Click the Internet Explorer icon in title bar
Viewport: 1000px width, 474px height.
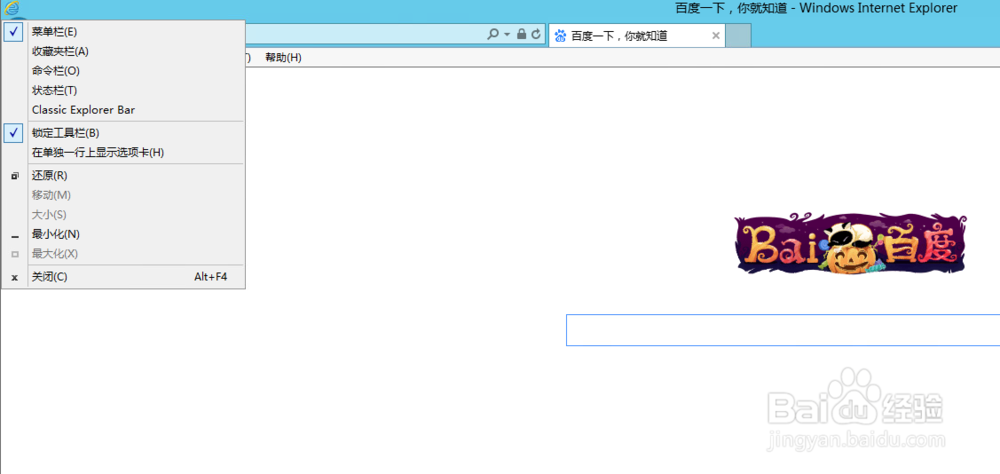11,9
